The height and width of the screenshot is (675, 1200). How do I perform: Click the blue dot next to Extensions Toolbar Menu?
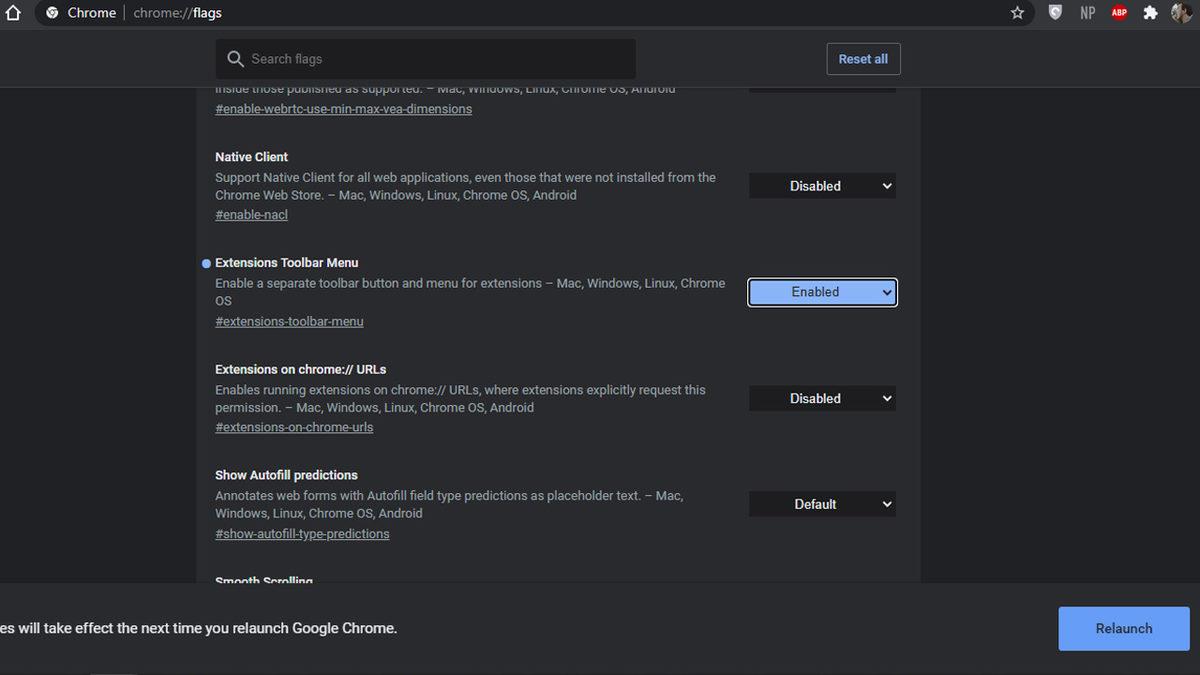[206, 263]
